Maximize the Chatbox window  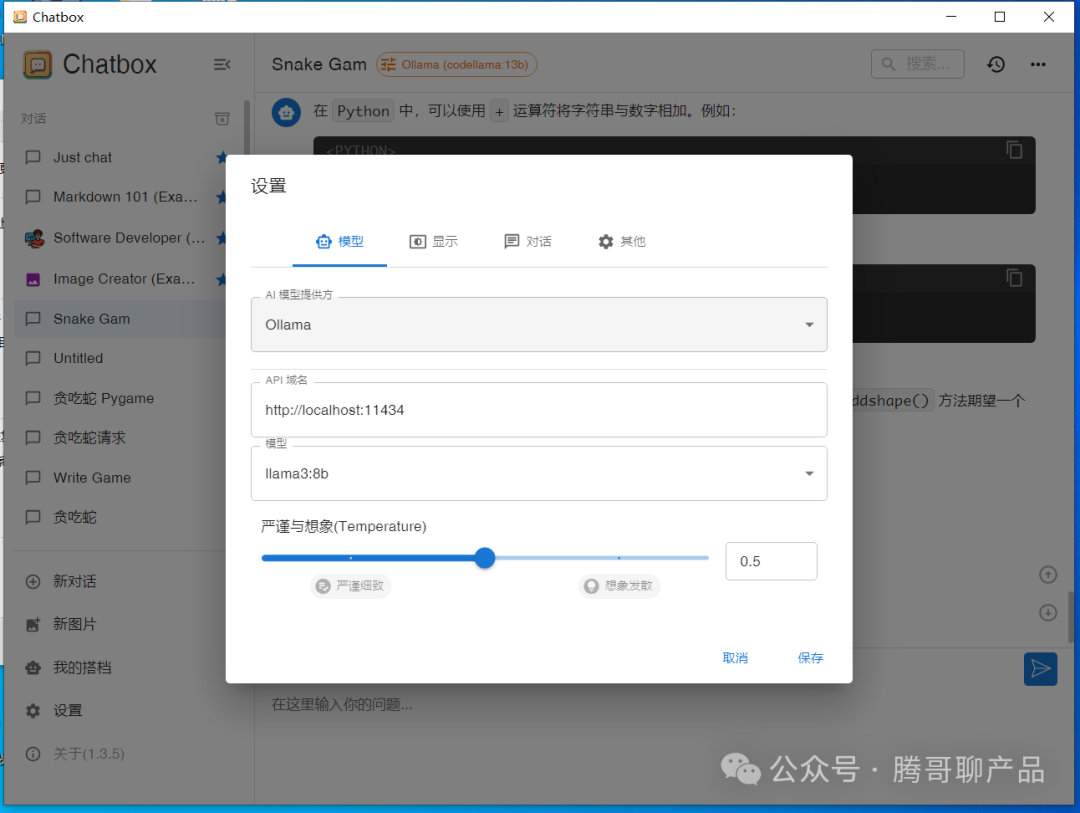click(999, 17)
